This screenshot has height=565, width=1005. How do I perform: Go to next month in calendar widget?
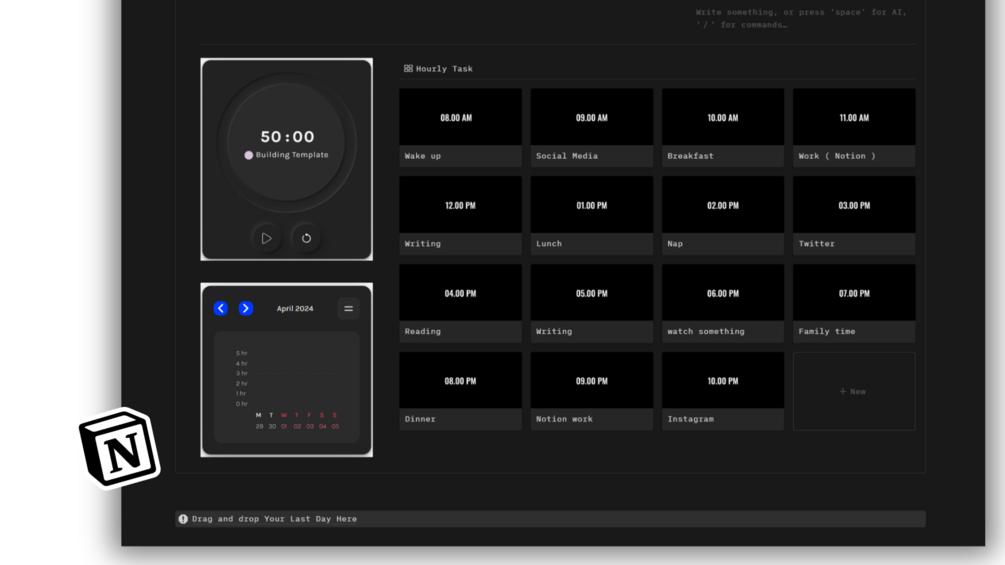245,308
